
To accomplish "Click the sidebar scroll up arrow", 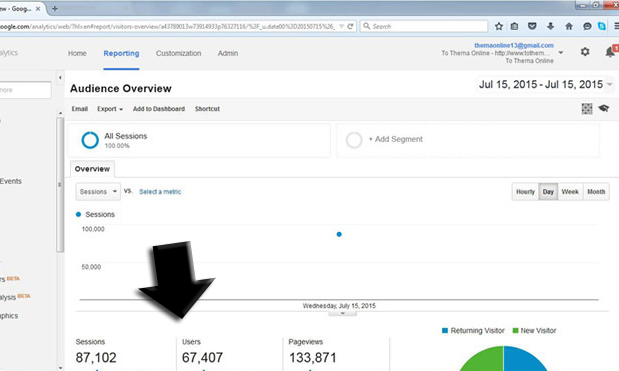I will click(x=60, y=113).
